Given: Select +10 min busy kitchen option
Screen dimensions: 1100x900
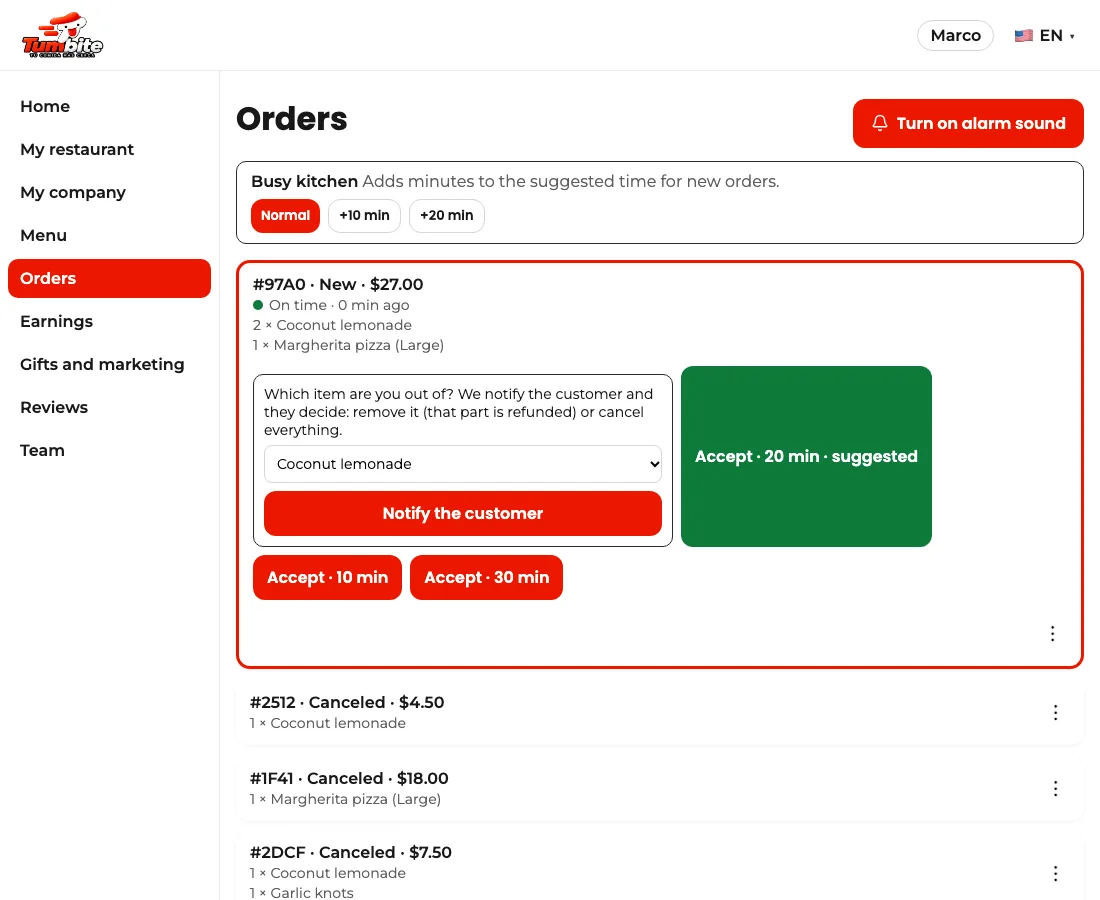Looking at the screenshot, I should point(364,215).
